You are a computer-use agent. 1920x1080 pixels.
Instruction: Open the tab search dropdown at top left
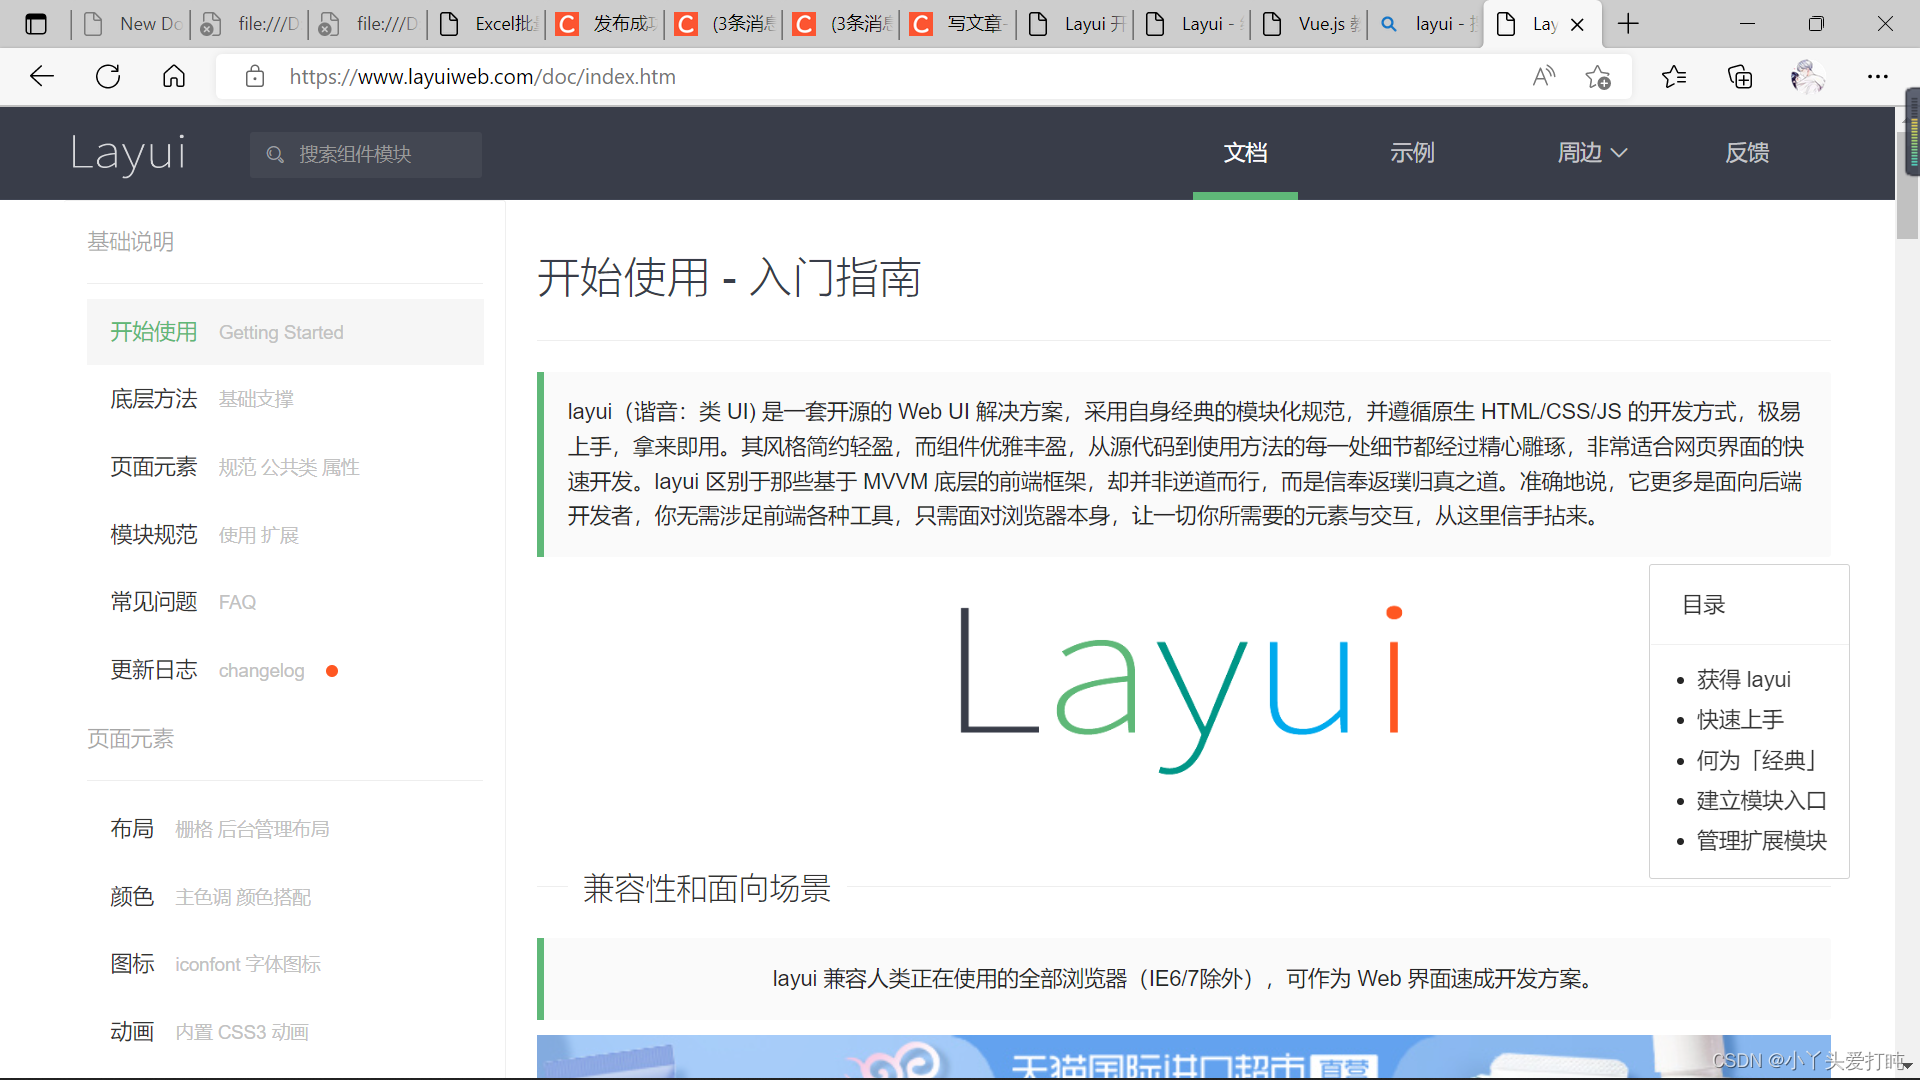click(36, 23)
